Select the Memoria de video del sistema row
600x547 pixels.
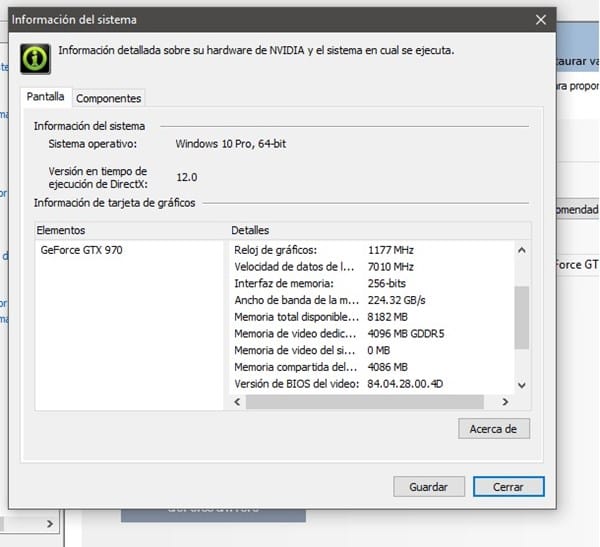click(372, 350)
